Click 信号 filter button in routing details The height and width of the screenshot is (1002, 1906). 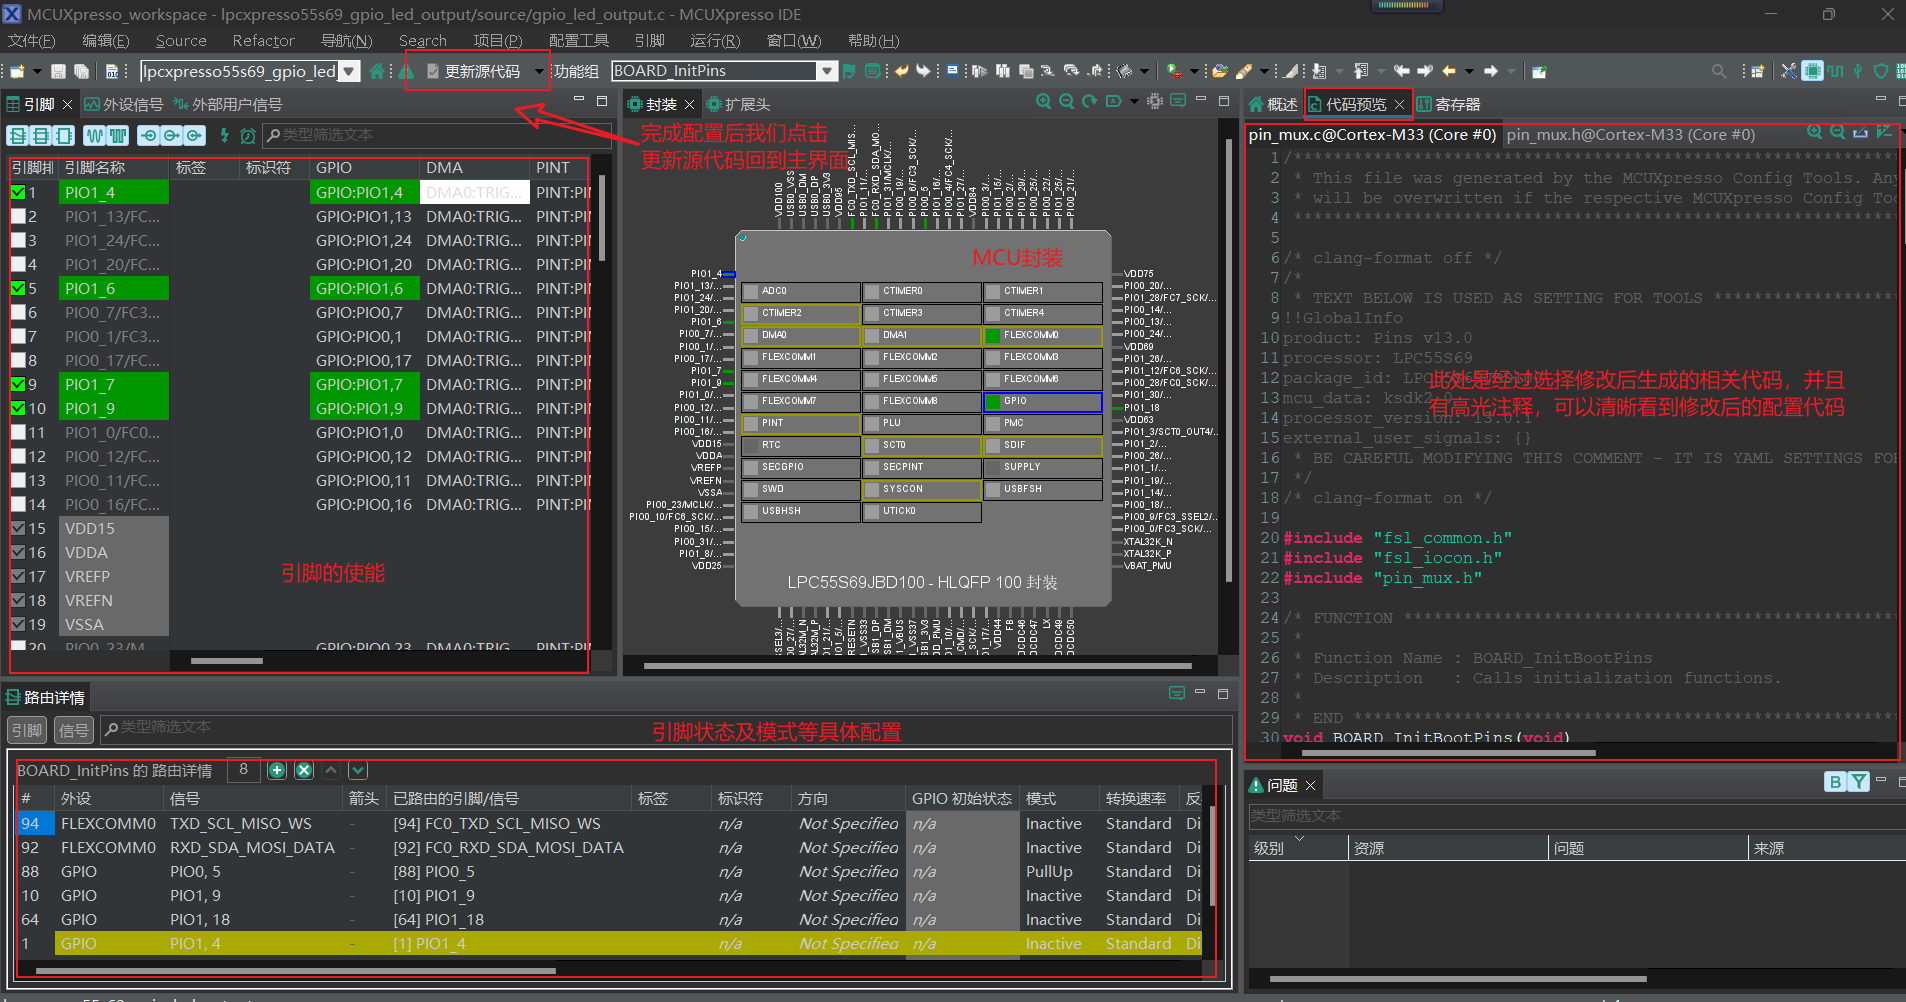[x=74, y=730]
